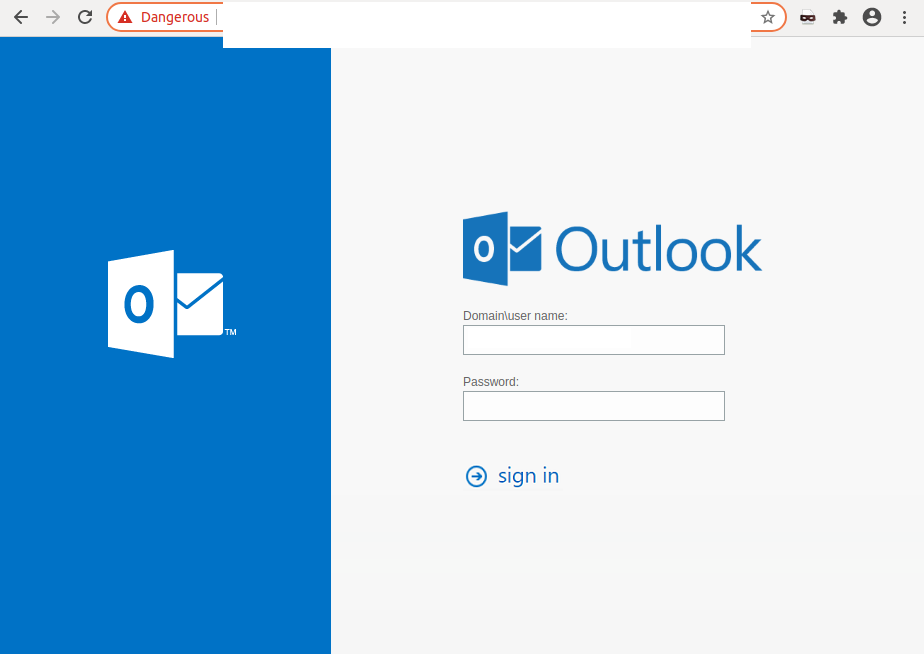Screen dimensions: 924x654
Task: Click the TM mark next to Outlook logo
Action: click(x=231, y=331)
